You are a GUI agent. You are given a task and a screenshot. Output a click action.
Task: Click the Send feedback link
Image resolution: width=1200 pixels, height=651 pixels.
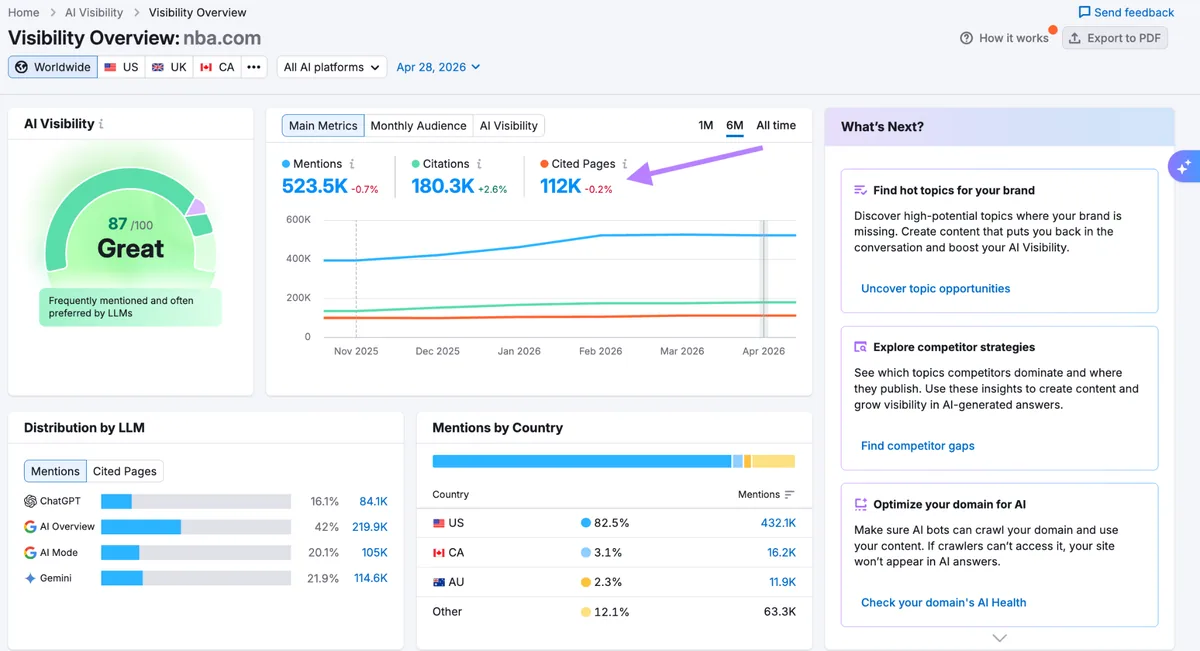click(x=1126, y=12)
